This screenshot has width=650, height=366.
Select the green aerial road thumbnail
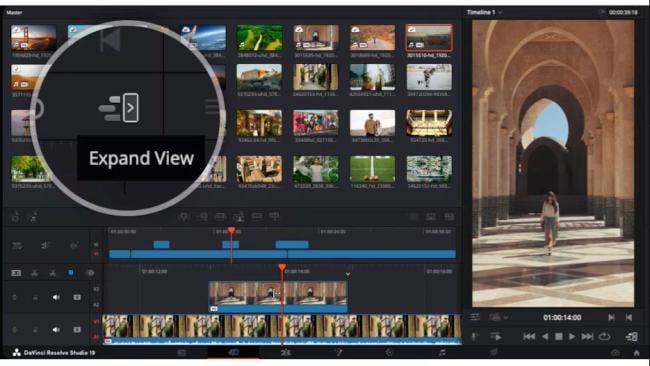click(x=259, y=37)
